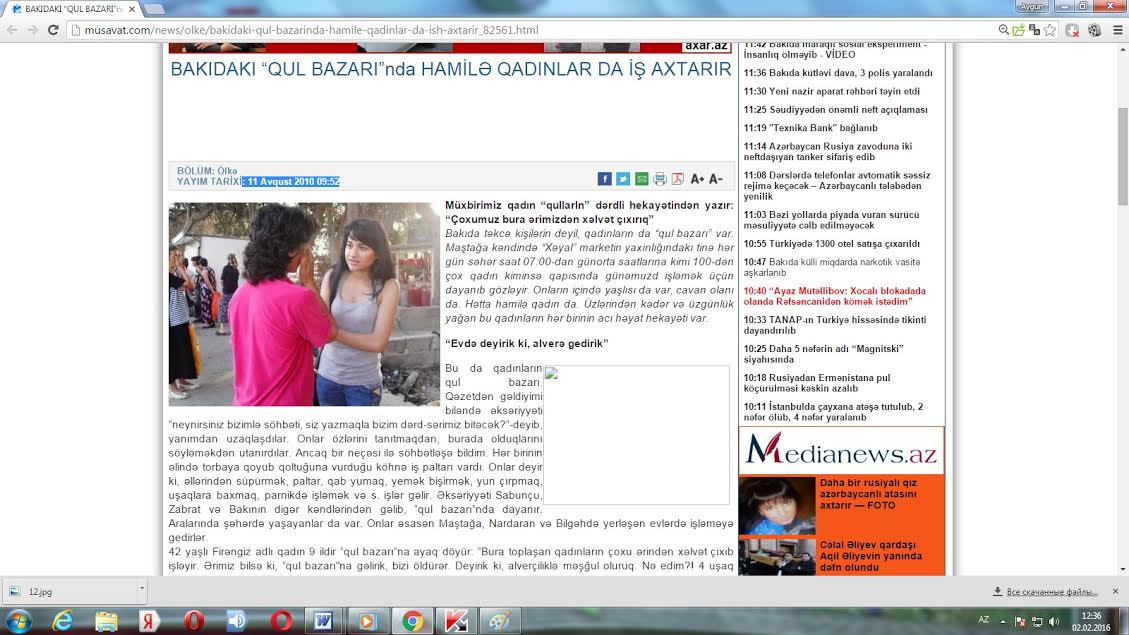The width and height of the screenshot is (1129, 635).
Task: Share article on Facebook
Action: (604, 179)
